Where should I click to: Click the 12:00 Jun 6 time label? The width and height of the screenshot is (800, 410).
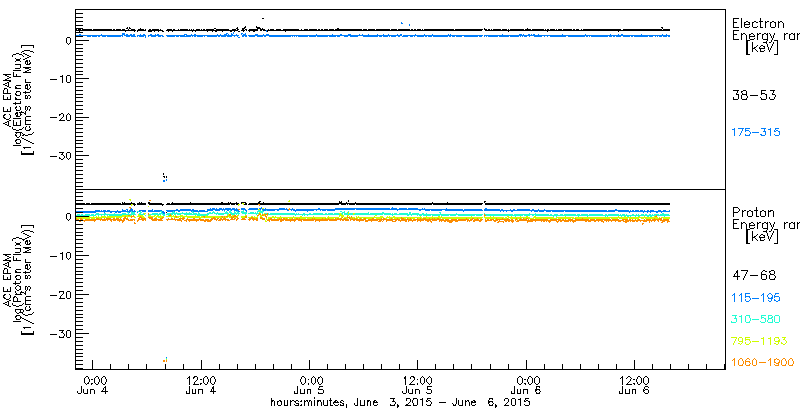click(635, 387)
